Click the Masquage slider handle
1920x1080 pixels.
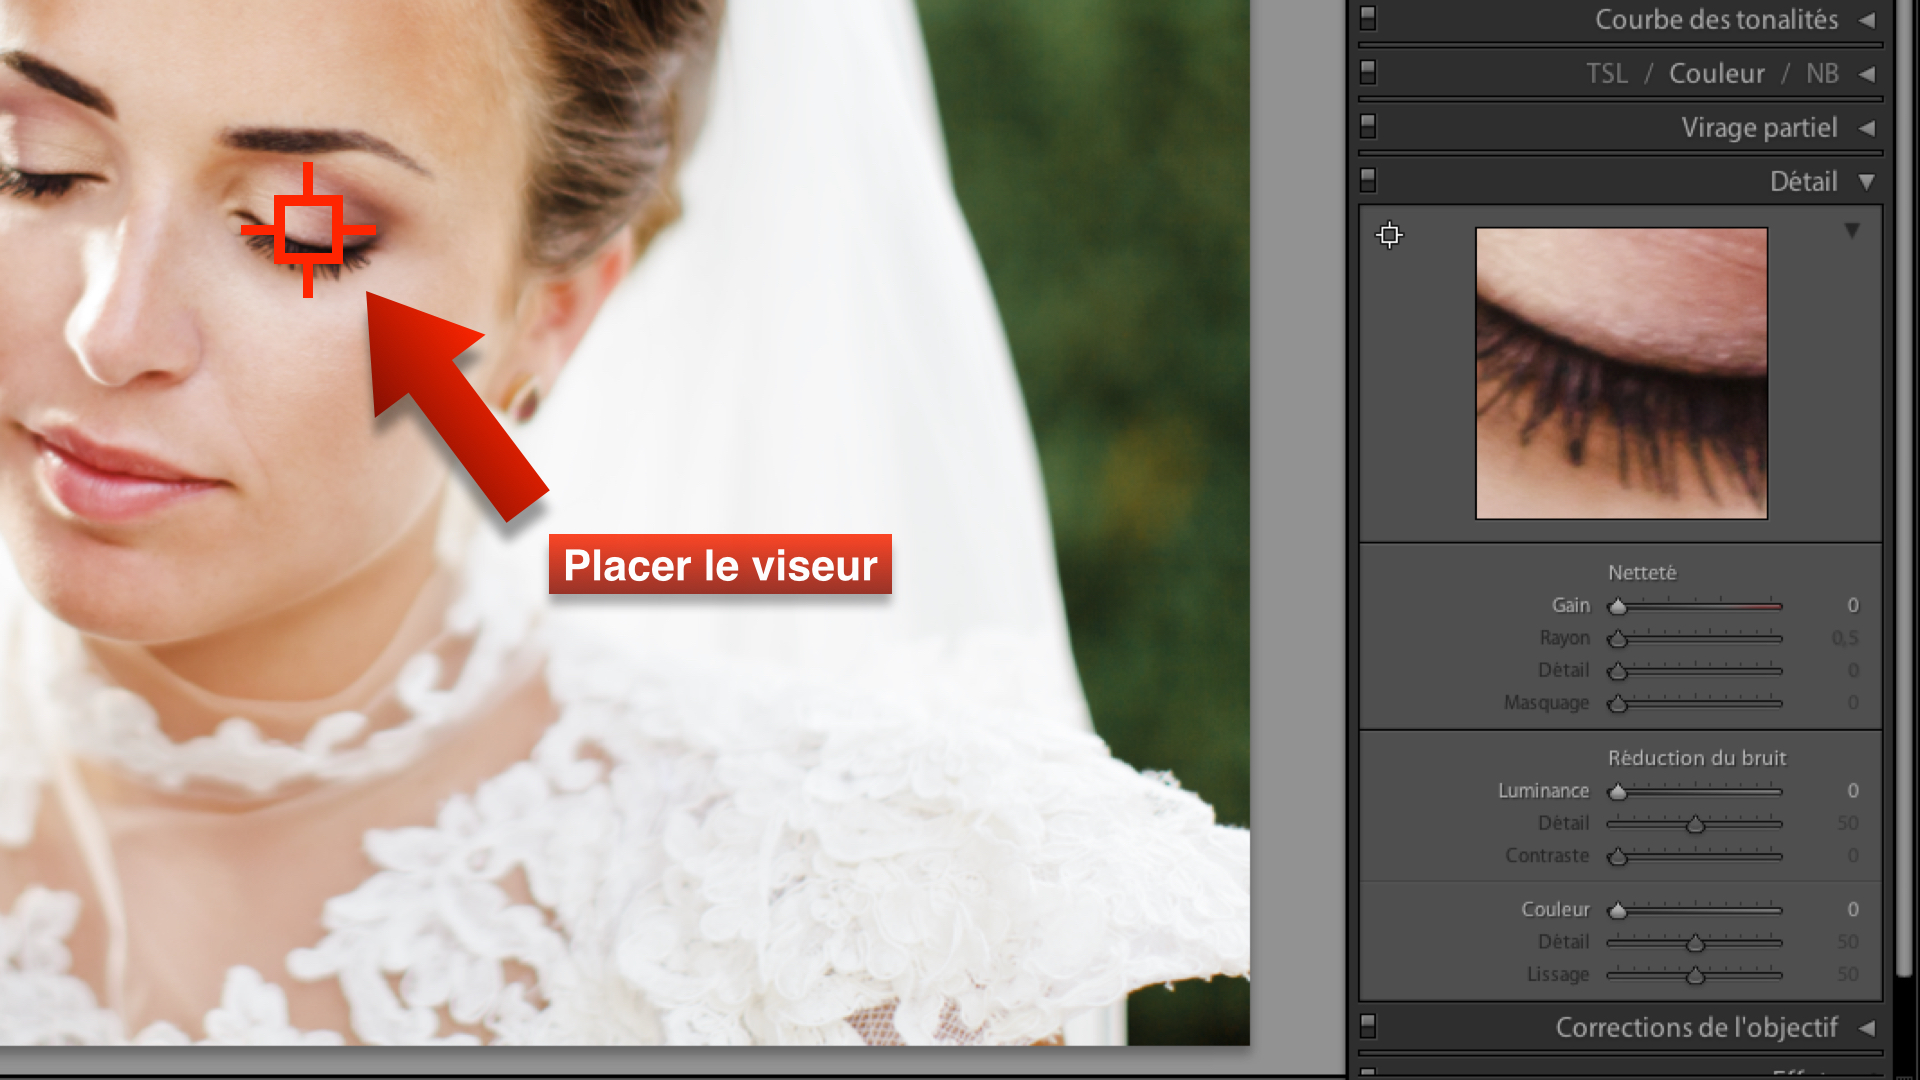coord(1617,704)
